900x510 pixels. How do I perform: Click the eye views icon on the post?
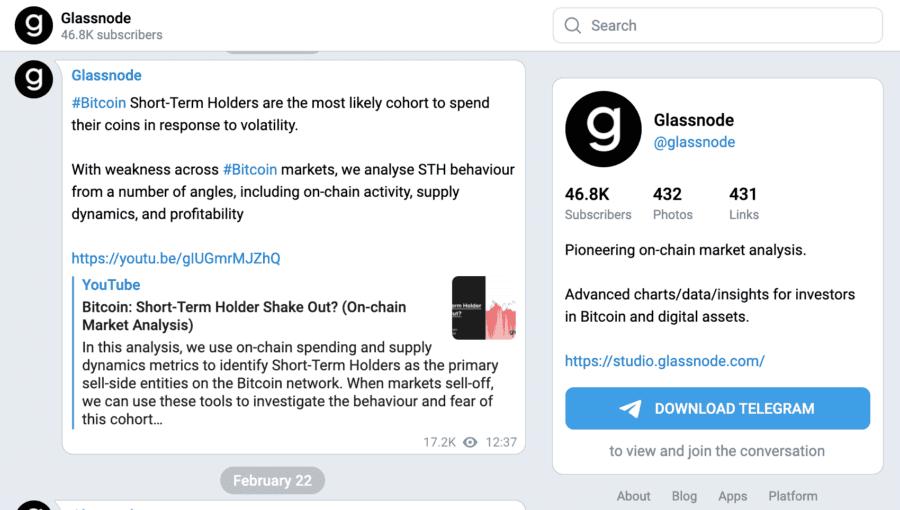click(x=470, y=442)
